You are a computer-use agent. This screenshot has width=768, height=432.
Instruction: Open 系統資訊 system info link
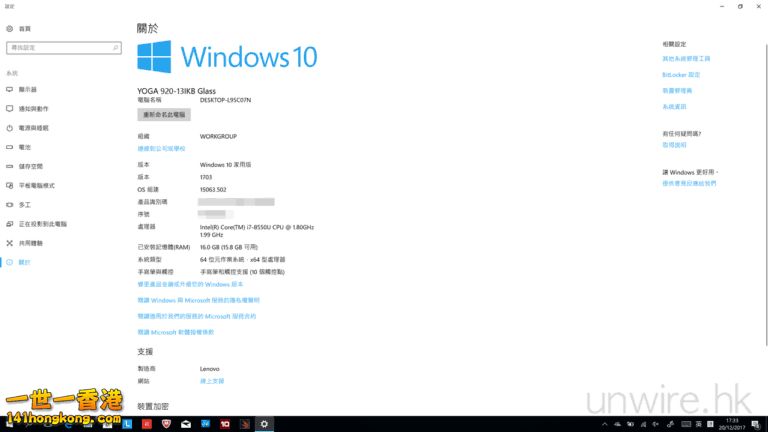(674, 107)
